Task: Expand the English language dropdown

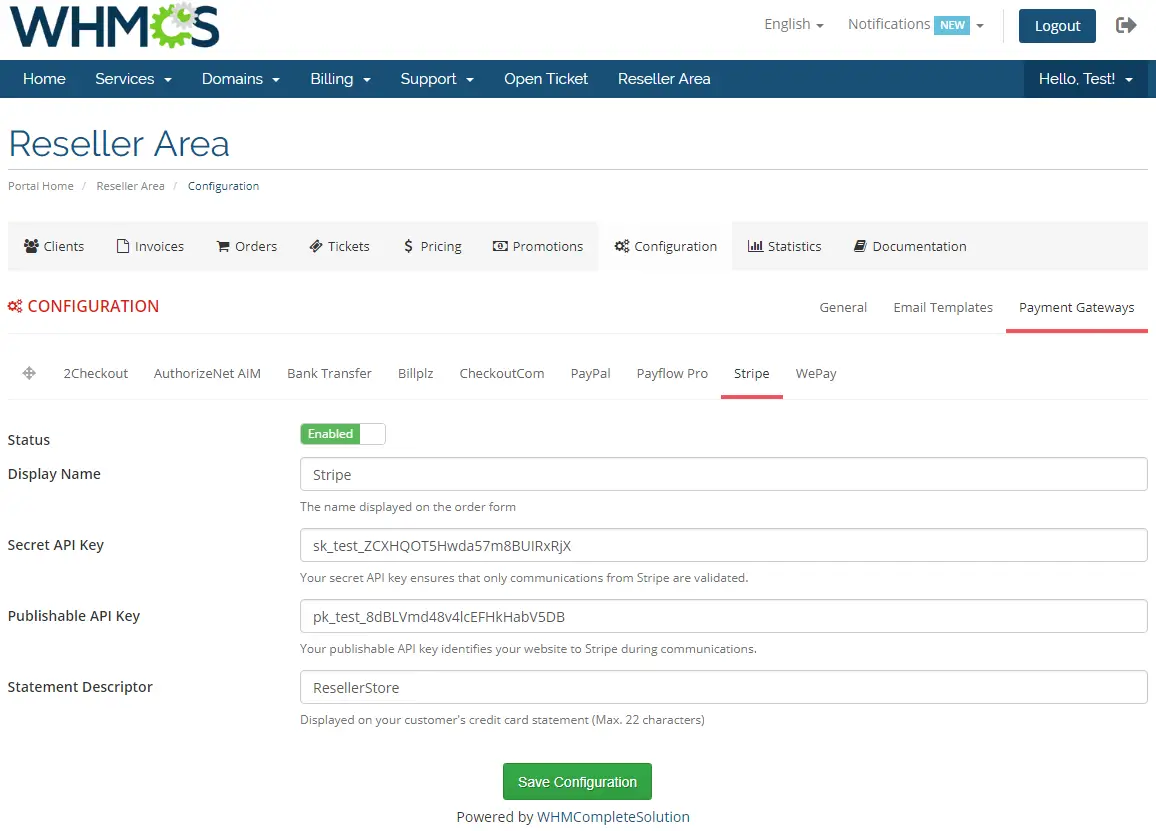Action: pos(793,25)
